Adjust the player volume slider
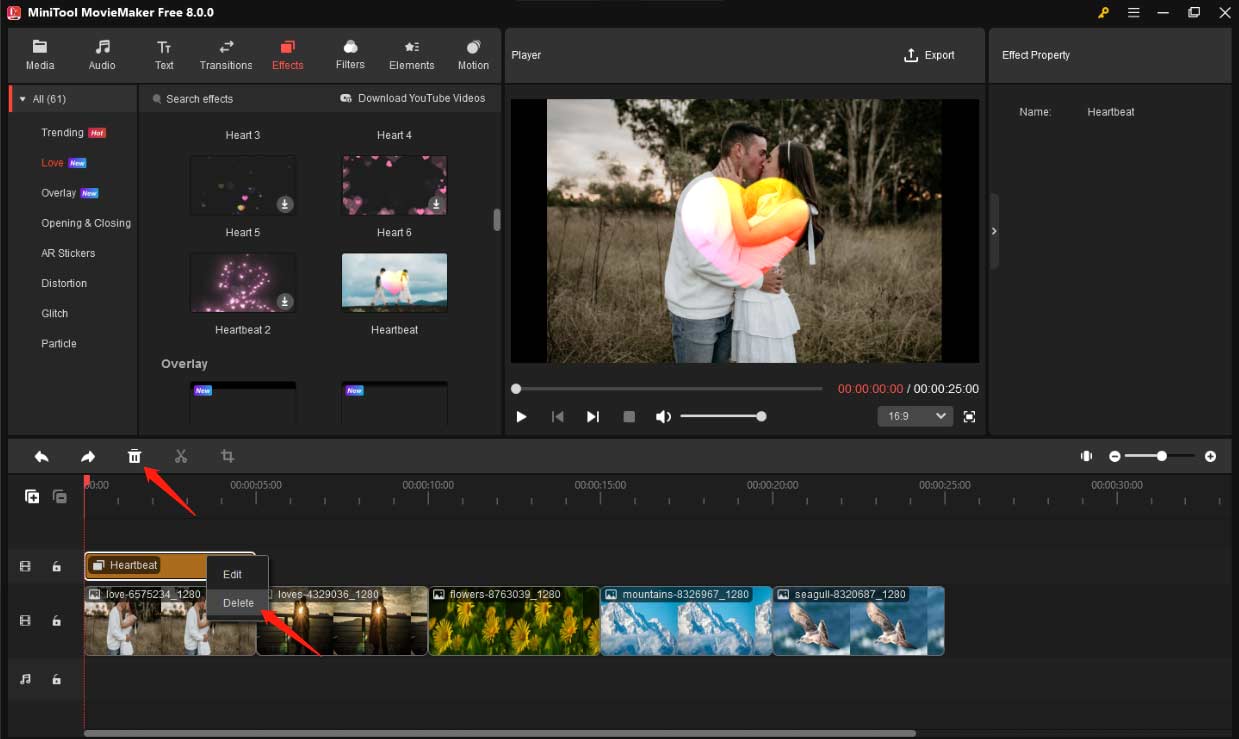The height and width of the screenshot is (739, 1239). coord(721,416)
